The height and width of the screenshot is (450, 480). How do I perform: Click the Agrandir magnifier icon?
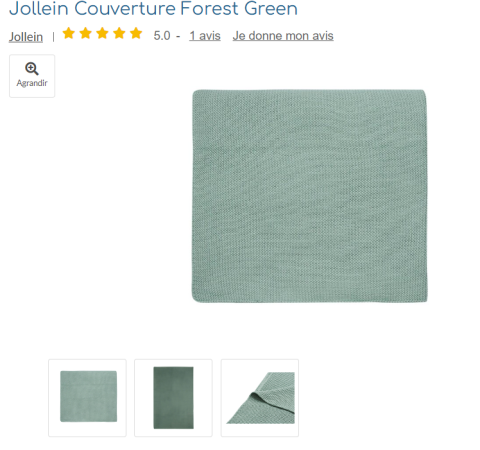pyautogui.click(x=32, y=69)
